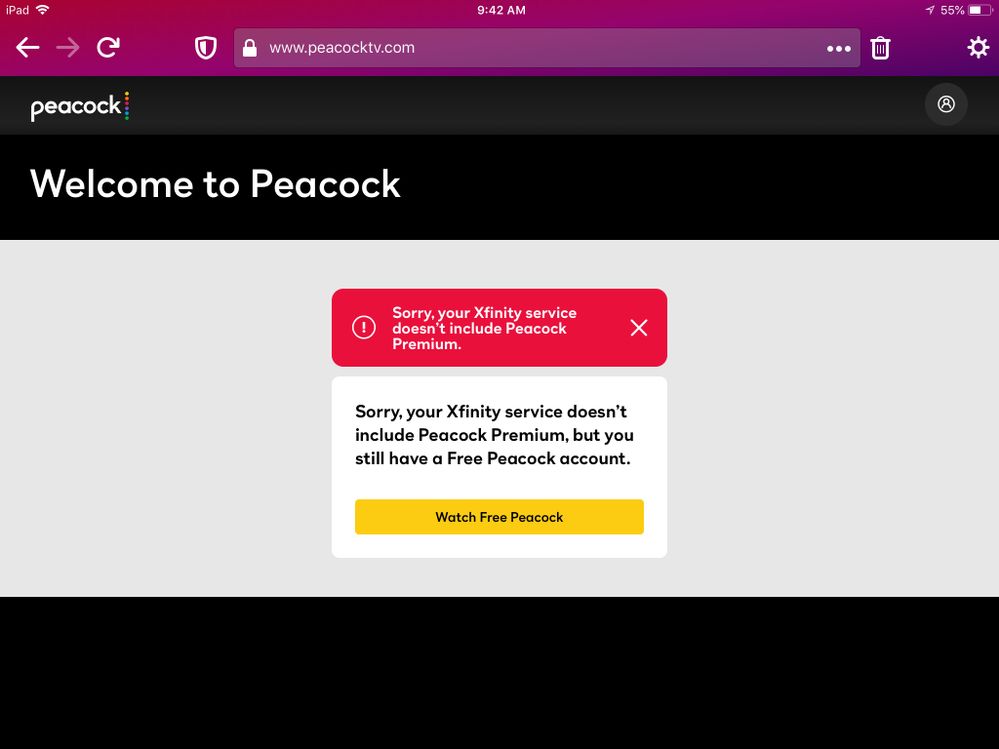Dismiss the red Xfinity error banner
The image size is (999, 749).
coord(639,328)
